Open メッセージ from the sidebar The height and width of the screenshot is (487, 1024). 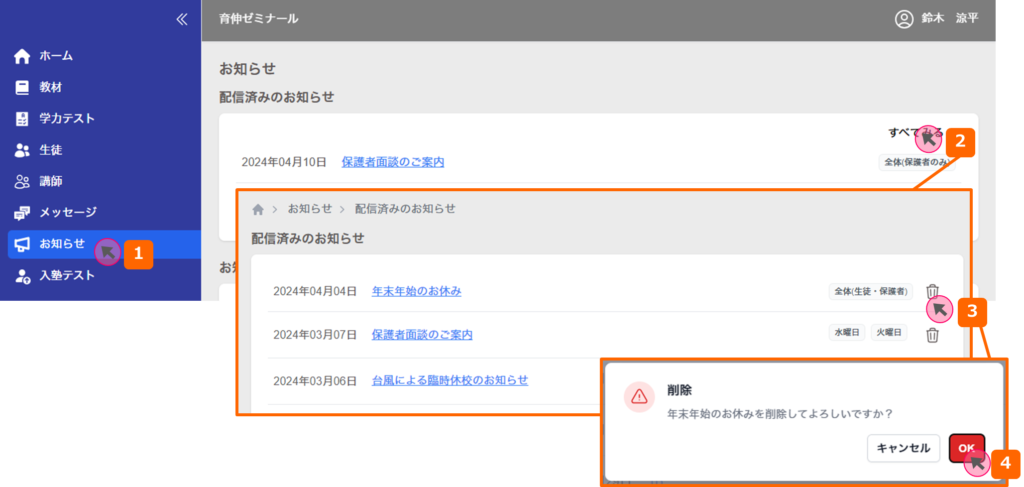[x=67, y=212]
